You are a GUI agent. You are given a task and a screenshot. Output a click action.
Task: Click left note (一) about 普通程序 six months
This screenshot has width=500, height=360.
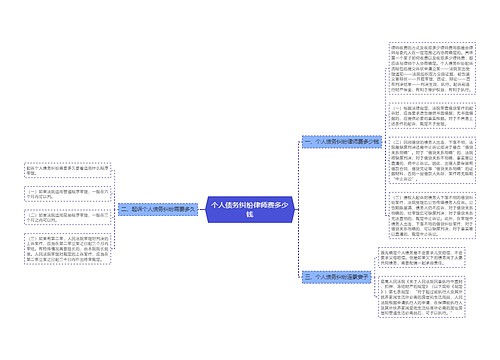click(x=68, y=194)
